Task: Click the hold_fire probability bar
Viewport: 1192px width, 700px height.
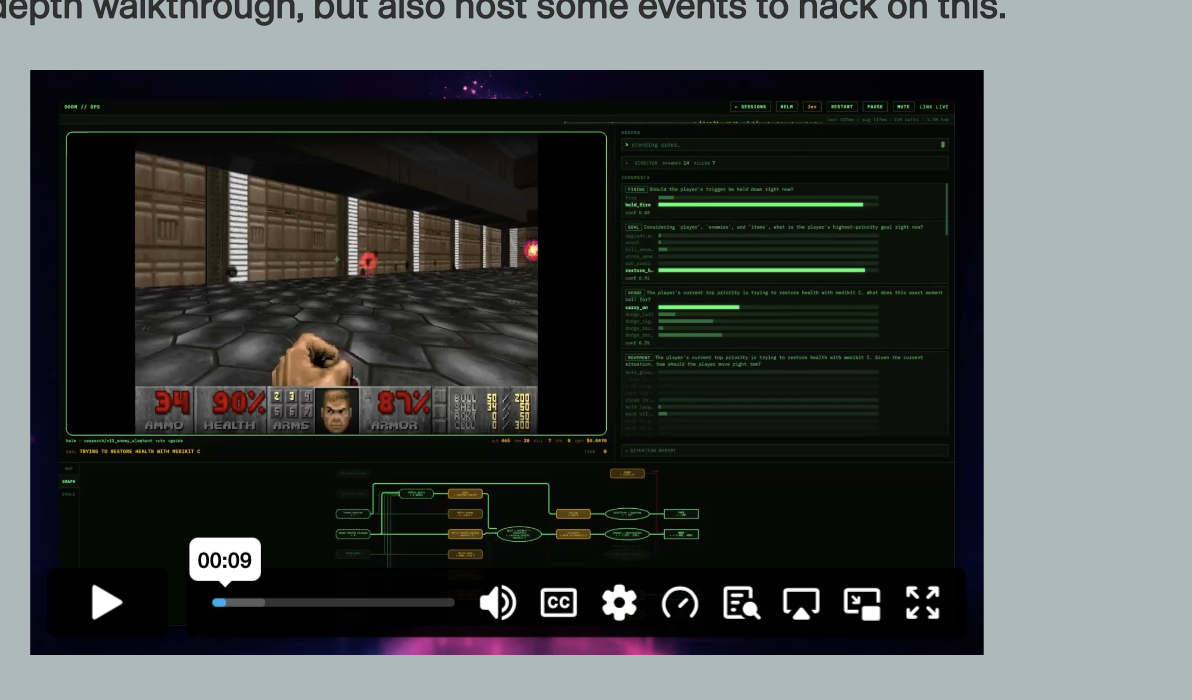Action: pyautogui.click(x=768, y=204)
